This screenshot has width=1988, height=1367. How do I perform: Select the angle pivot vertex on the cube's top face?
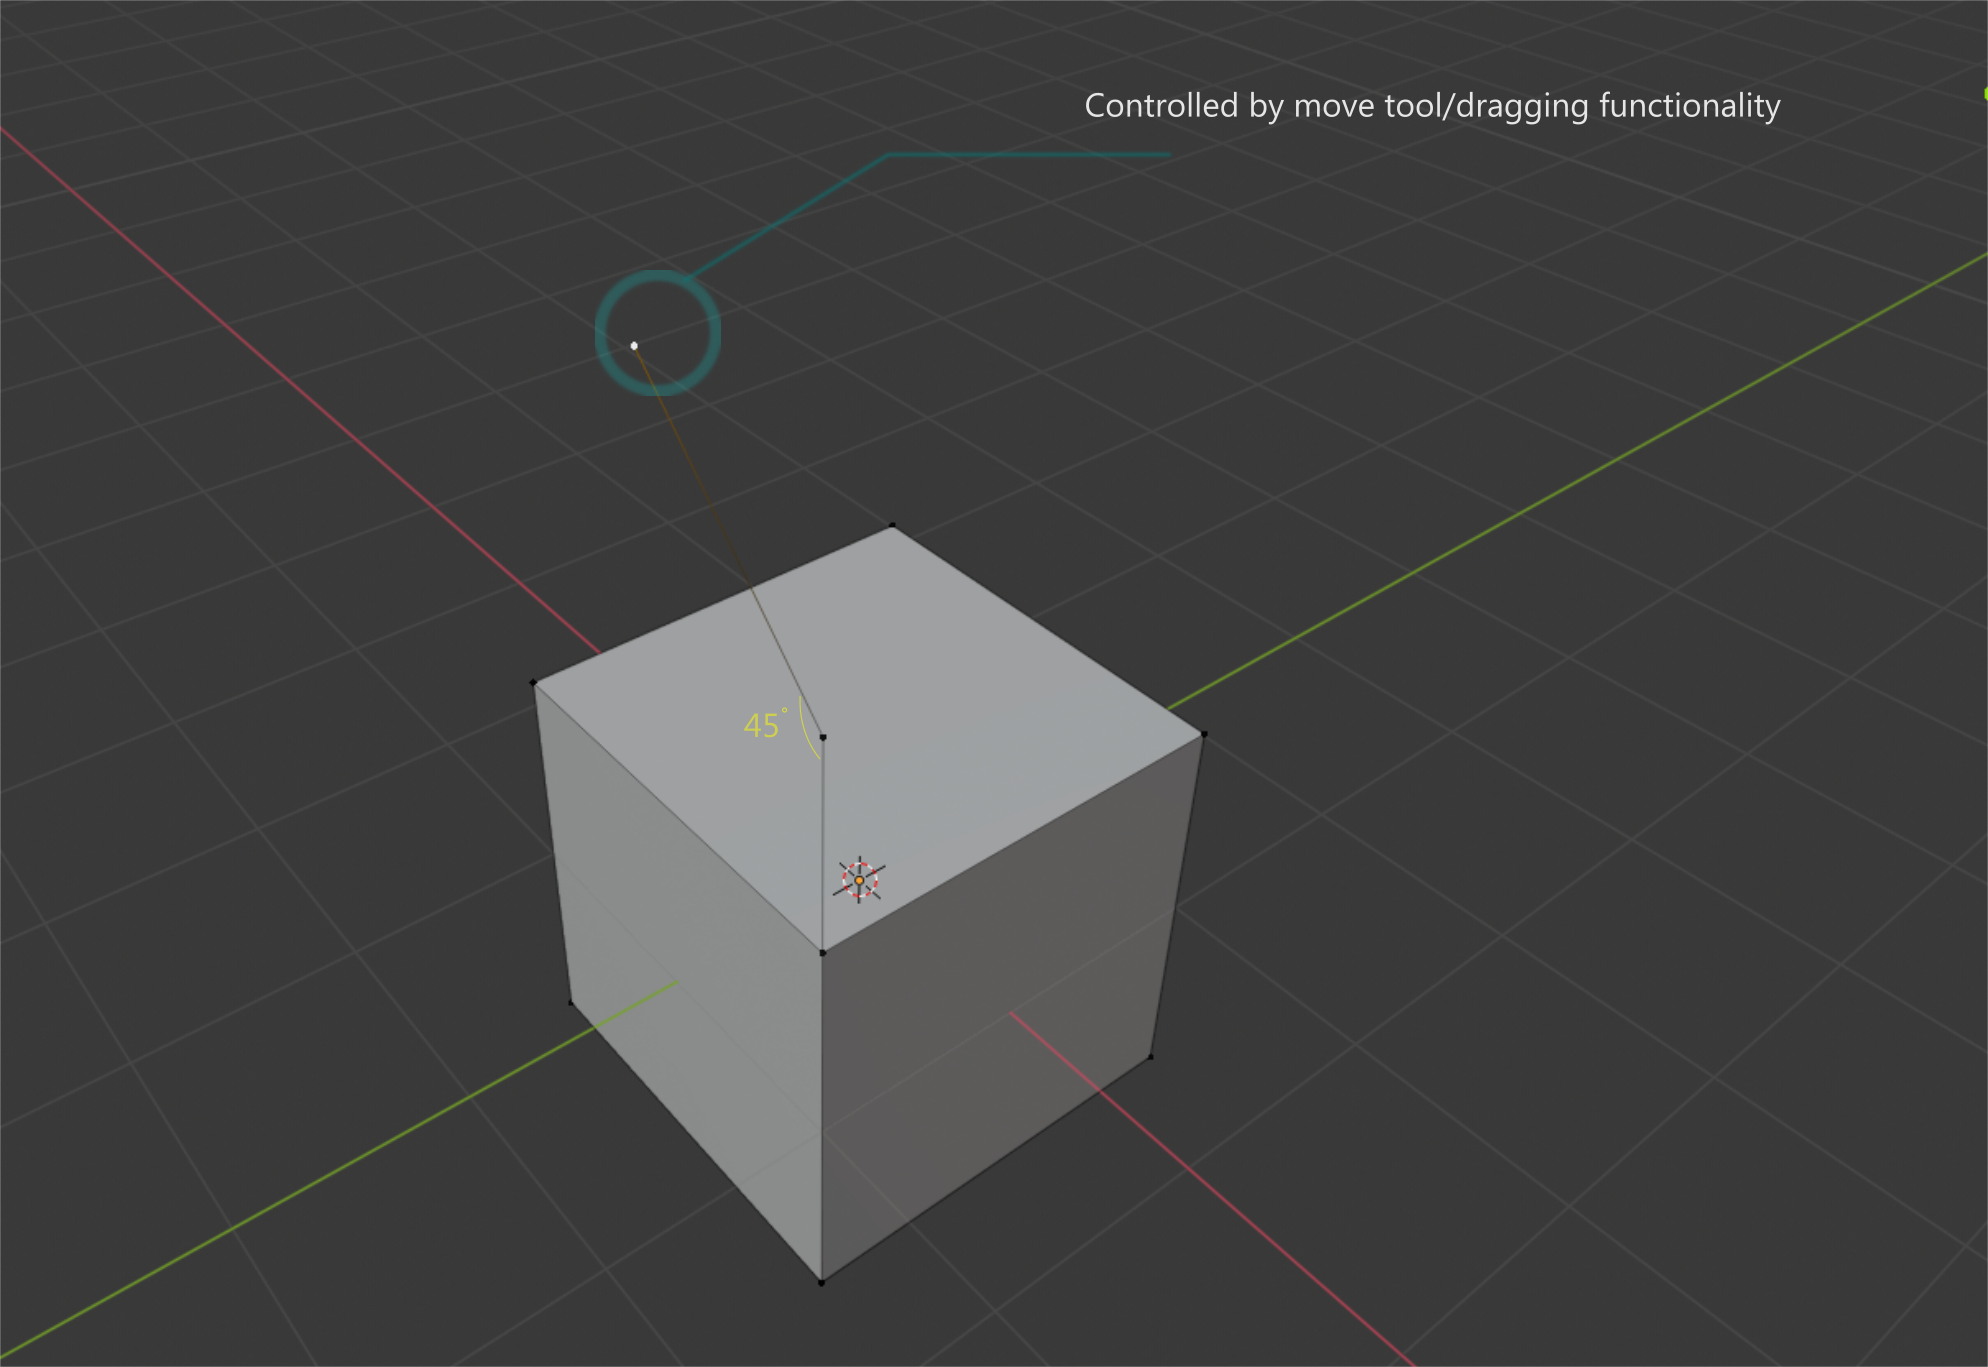point(823,737)
